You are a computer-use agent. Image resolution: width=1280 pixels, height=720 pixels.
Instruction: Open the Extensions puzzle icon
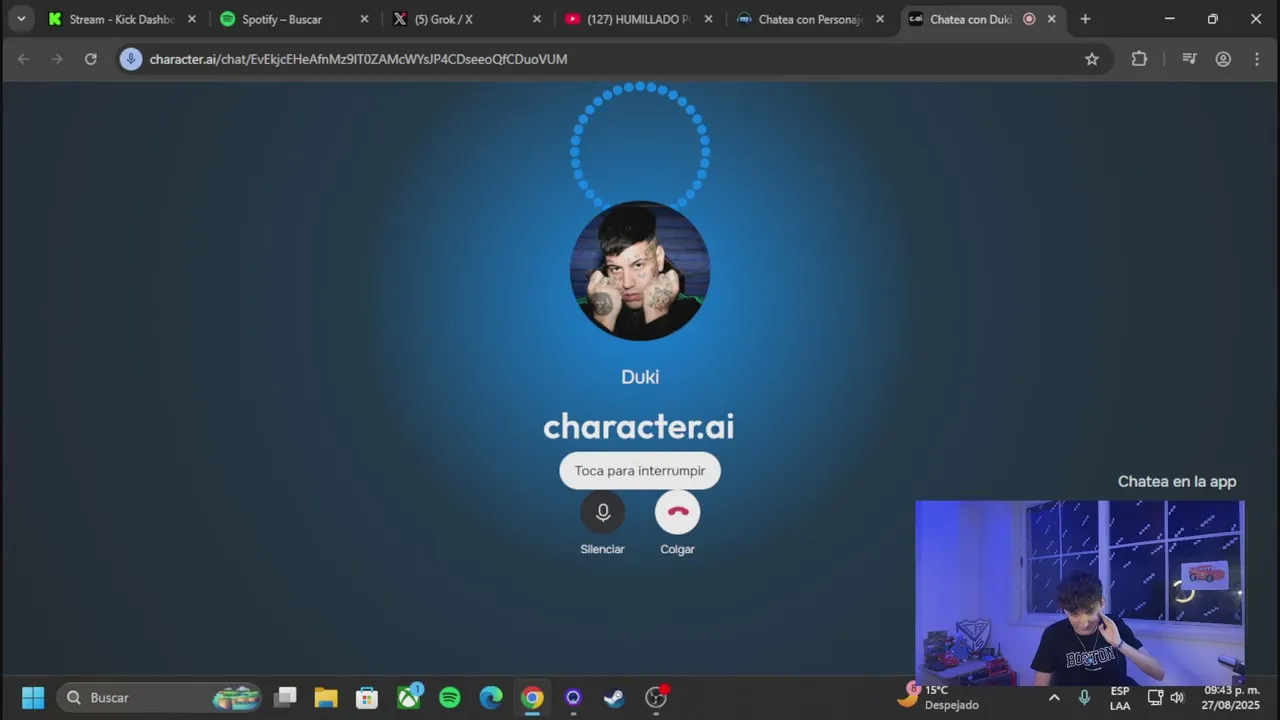1139,59
